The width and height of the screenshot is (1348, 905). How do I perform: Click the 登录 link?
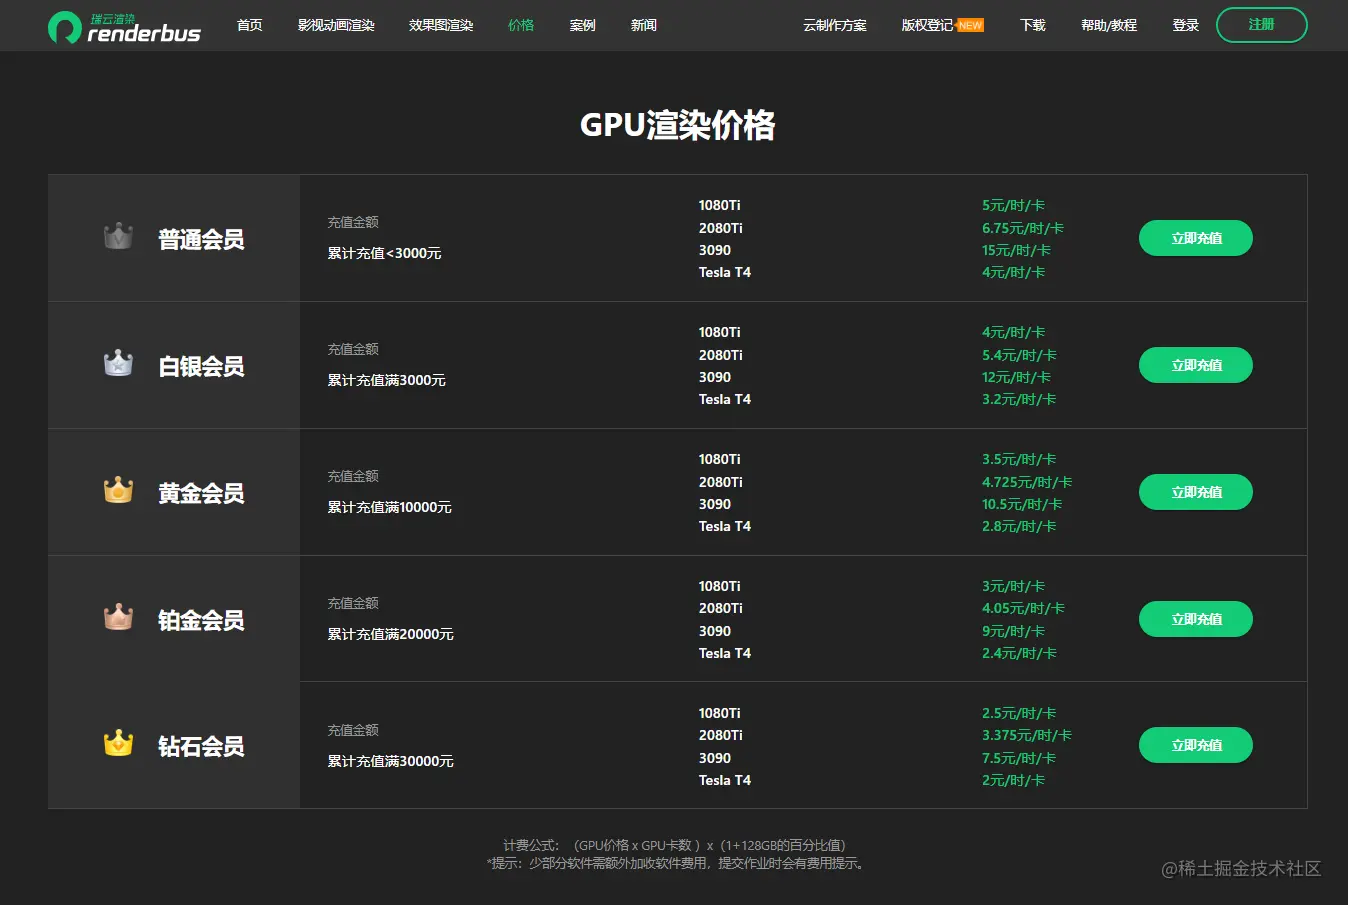click(1185, 25)
